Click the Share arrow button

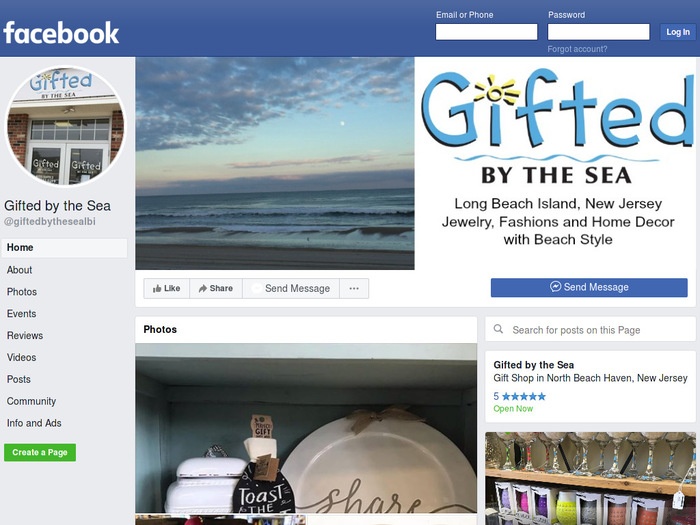(x=216, y=288)
